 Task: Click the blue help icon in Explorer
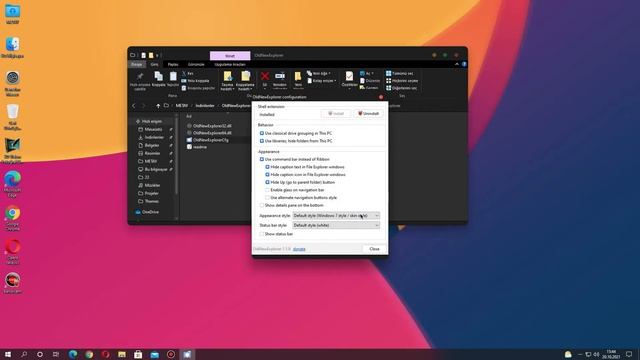click(464, 64)
